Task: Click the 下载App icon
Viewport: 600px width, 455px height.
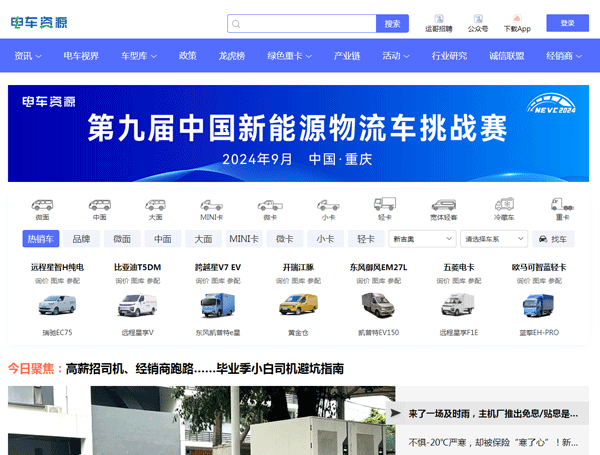Action: pyautogui.click(x=517, y=19)
